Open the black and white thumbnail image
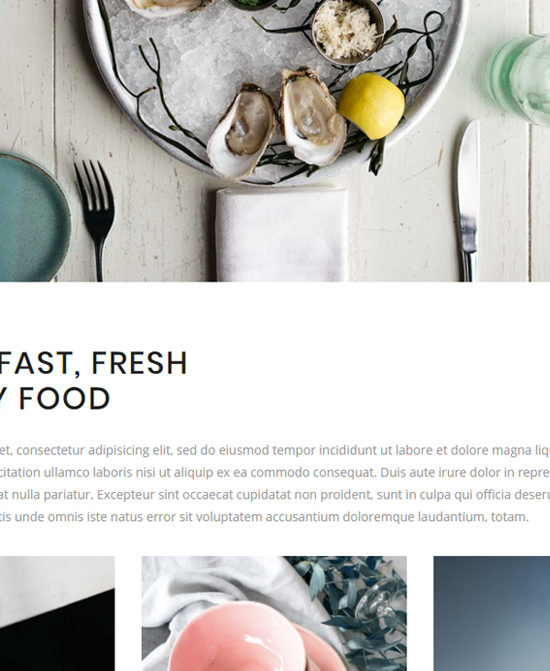 click(57, 613)
